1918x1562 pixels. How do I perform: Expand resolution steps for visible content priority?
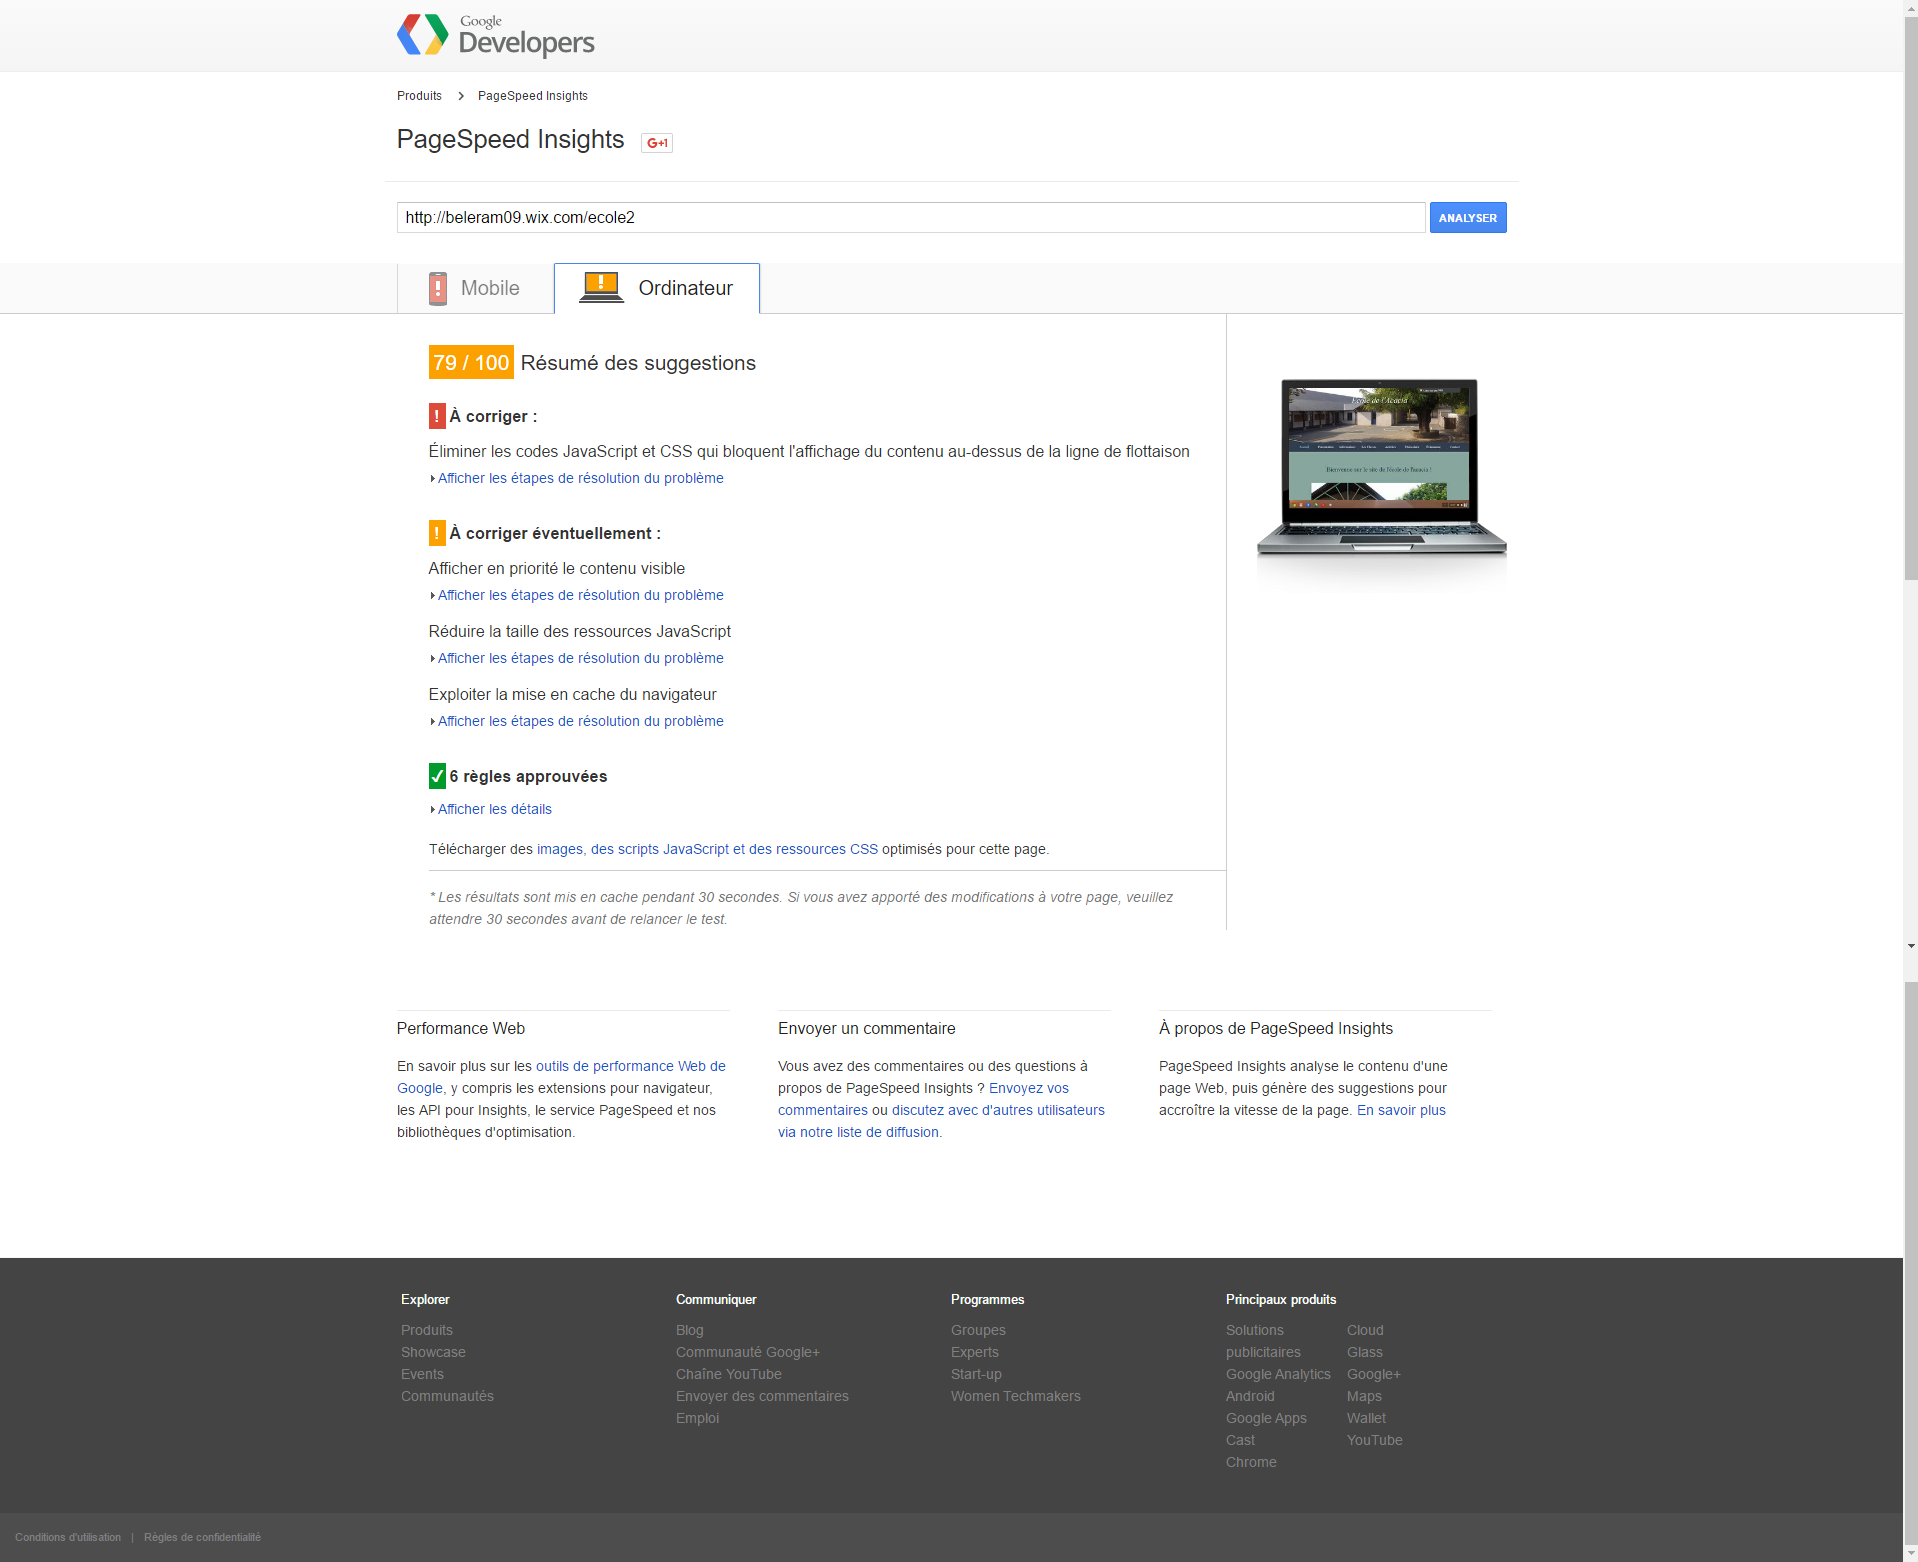[x=577, y=595]
